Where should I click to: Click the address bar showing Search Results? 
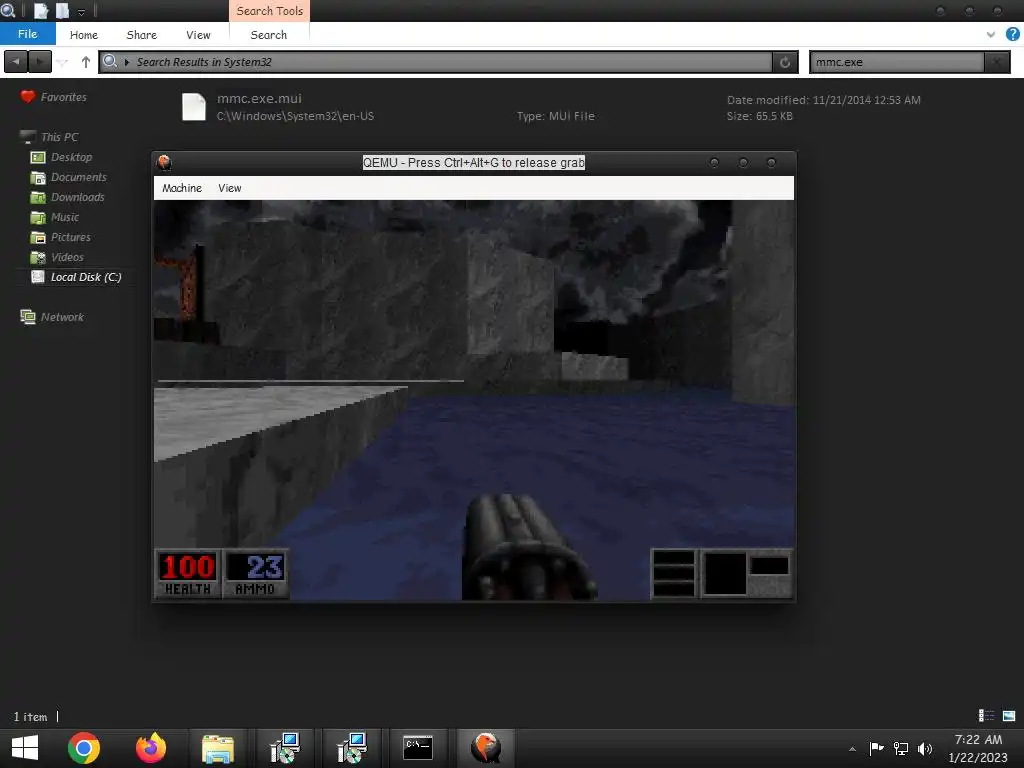pos(436,62)
